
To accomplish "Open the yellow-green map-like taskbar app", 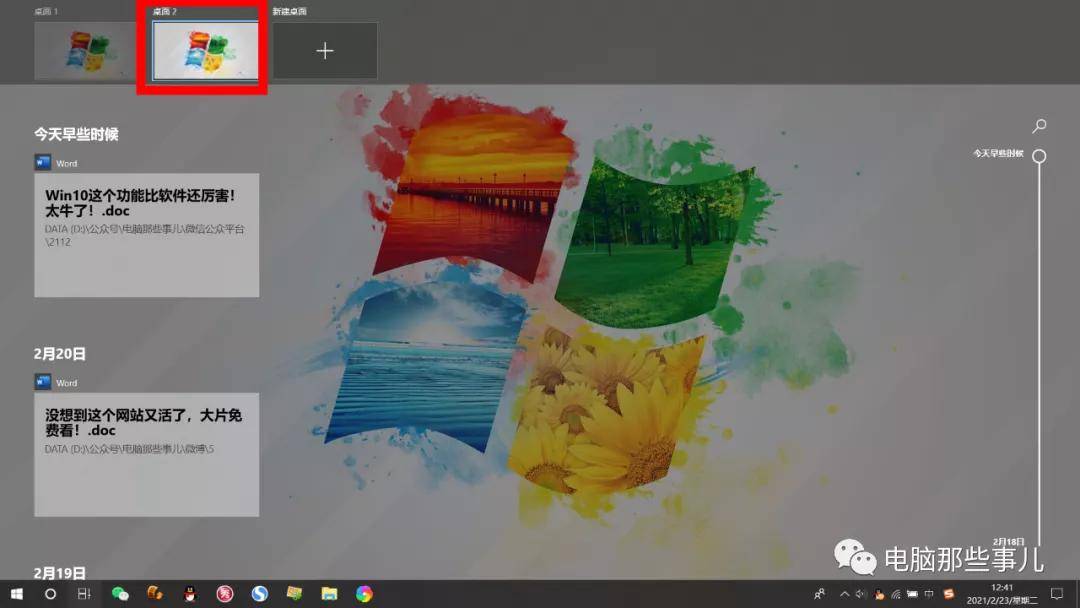I will click(294, 594).
